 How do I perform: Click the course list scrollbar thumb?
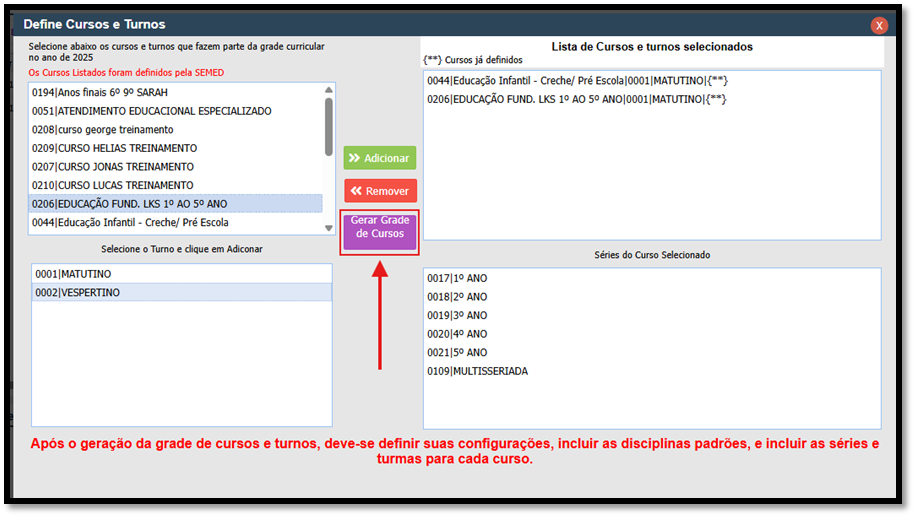329,125
